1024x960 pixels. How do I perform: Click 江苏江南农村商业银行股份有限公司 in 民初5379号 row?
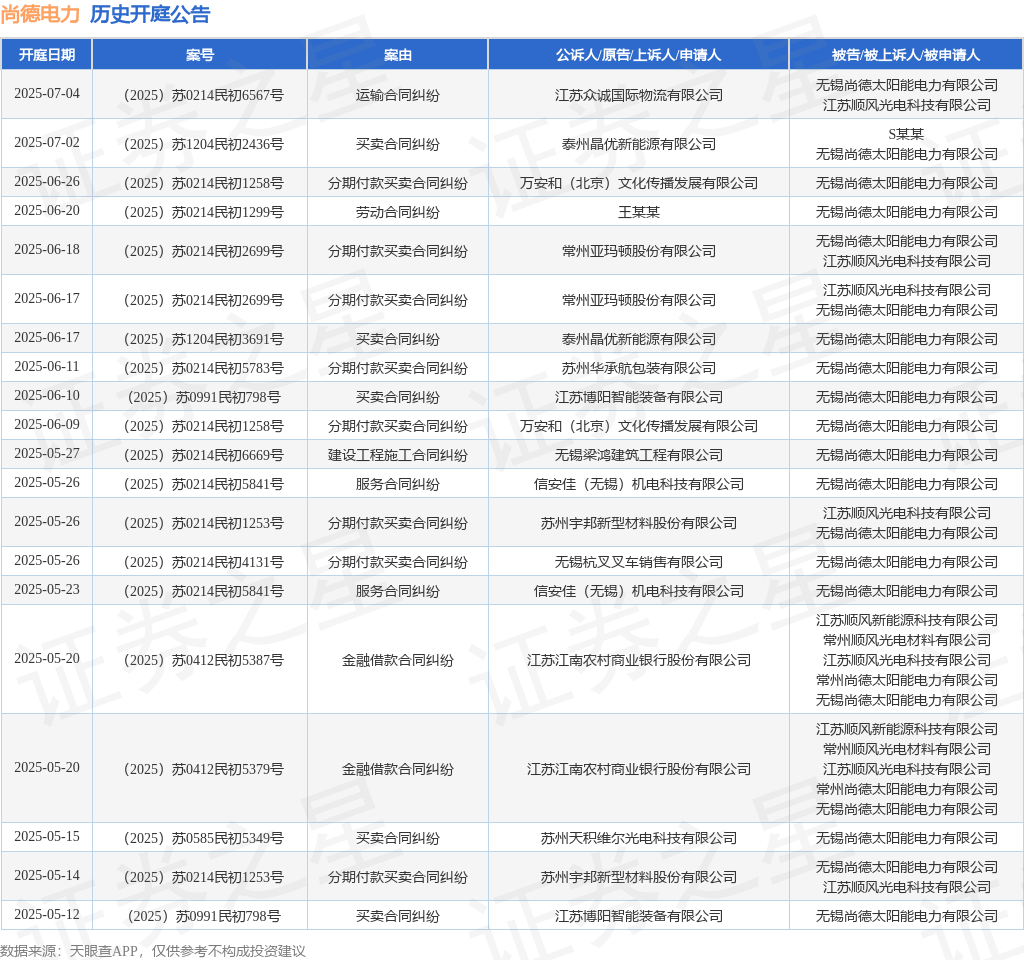(x=639, y=769)
